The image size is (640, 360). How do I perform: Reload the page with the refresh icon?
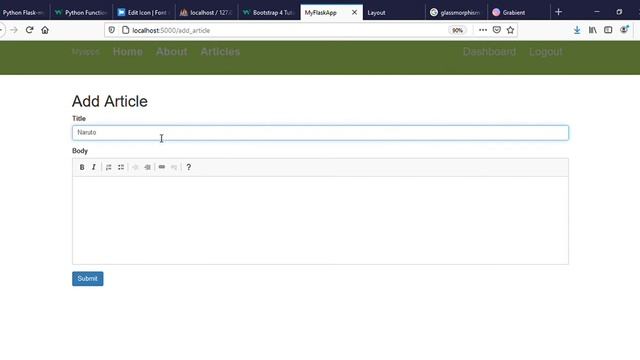pos(29,30)
